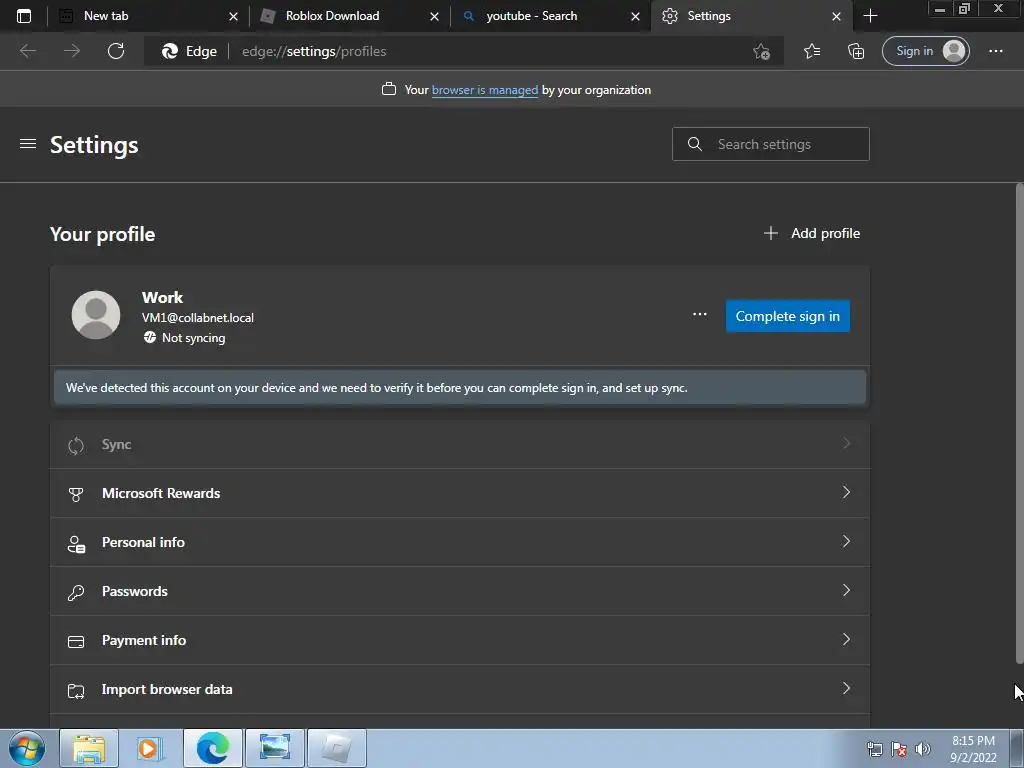Close the Roblox Download tab

[x=434, y=16]
